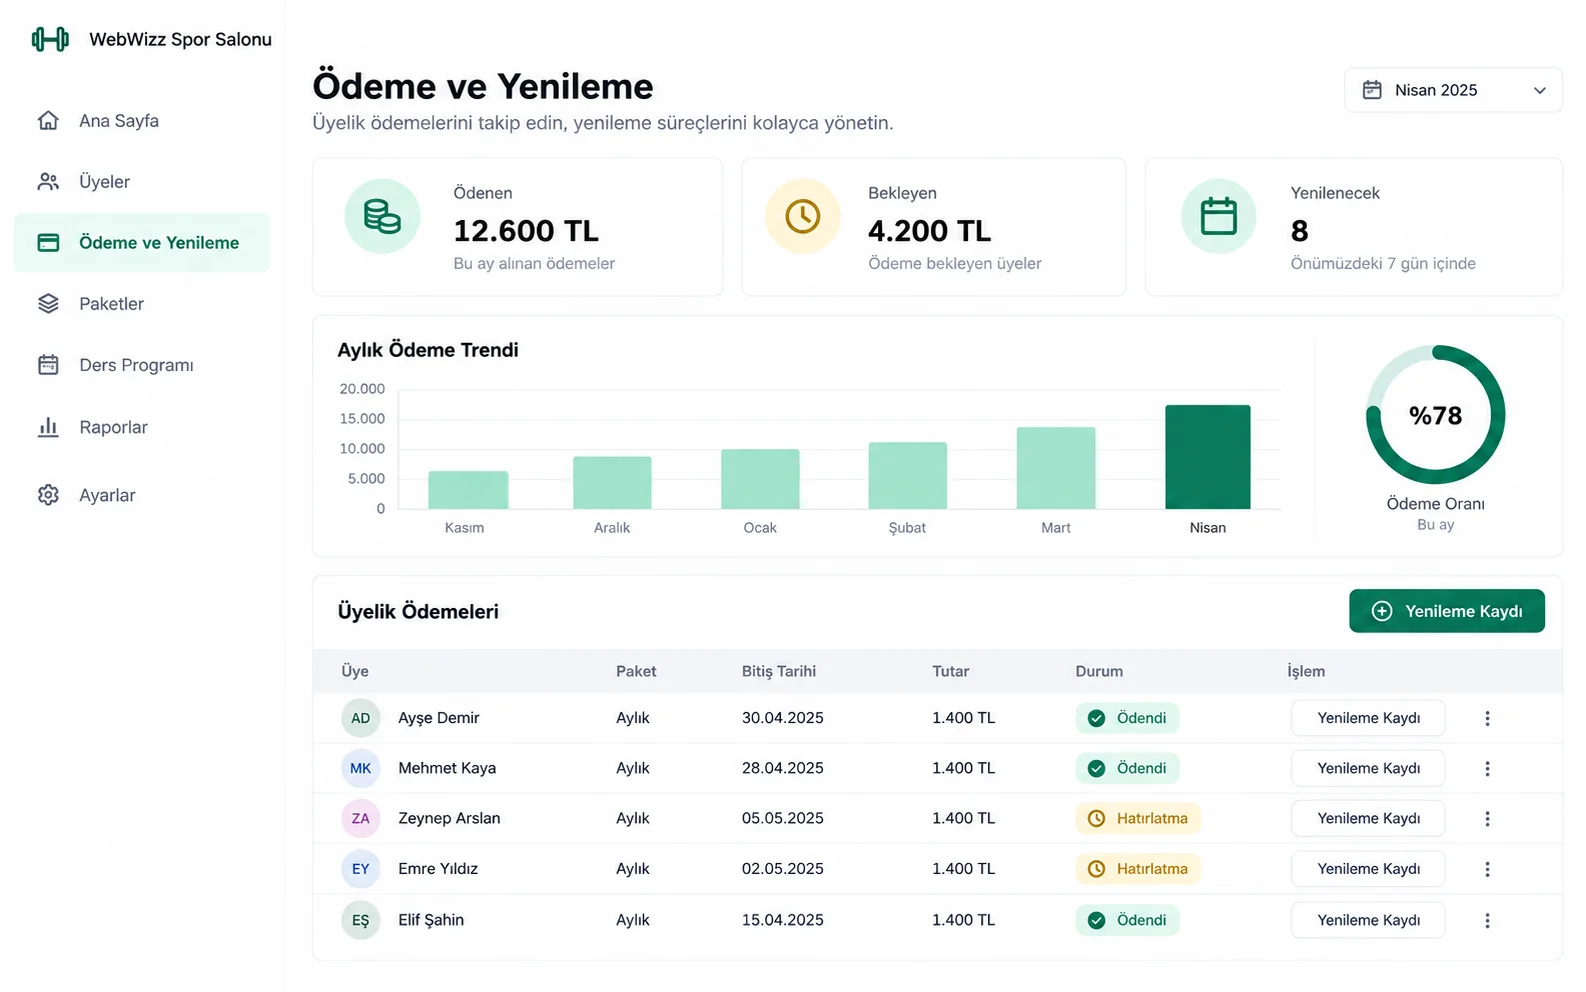
Task: Click the green Yenileme Kaydı button
Action: [1446, 611]
